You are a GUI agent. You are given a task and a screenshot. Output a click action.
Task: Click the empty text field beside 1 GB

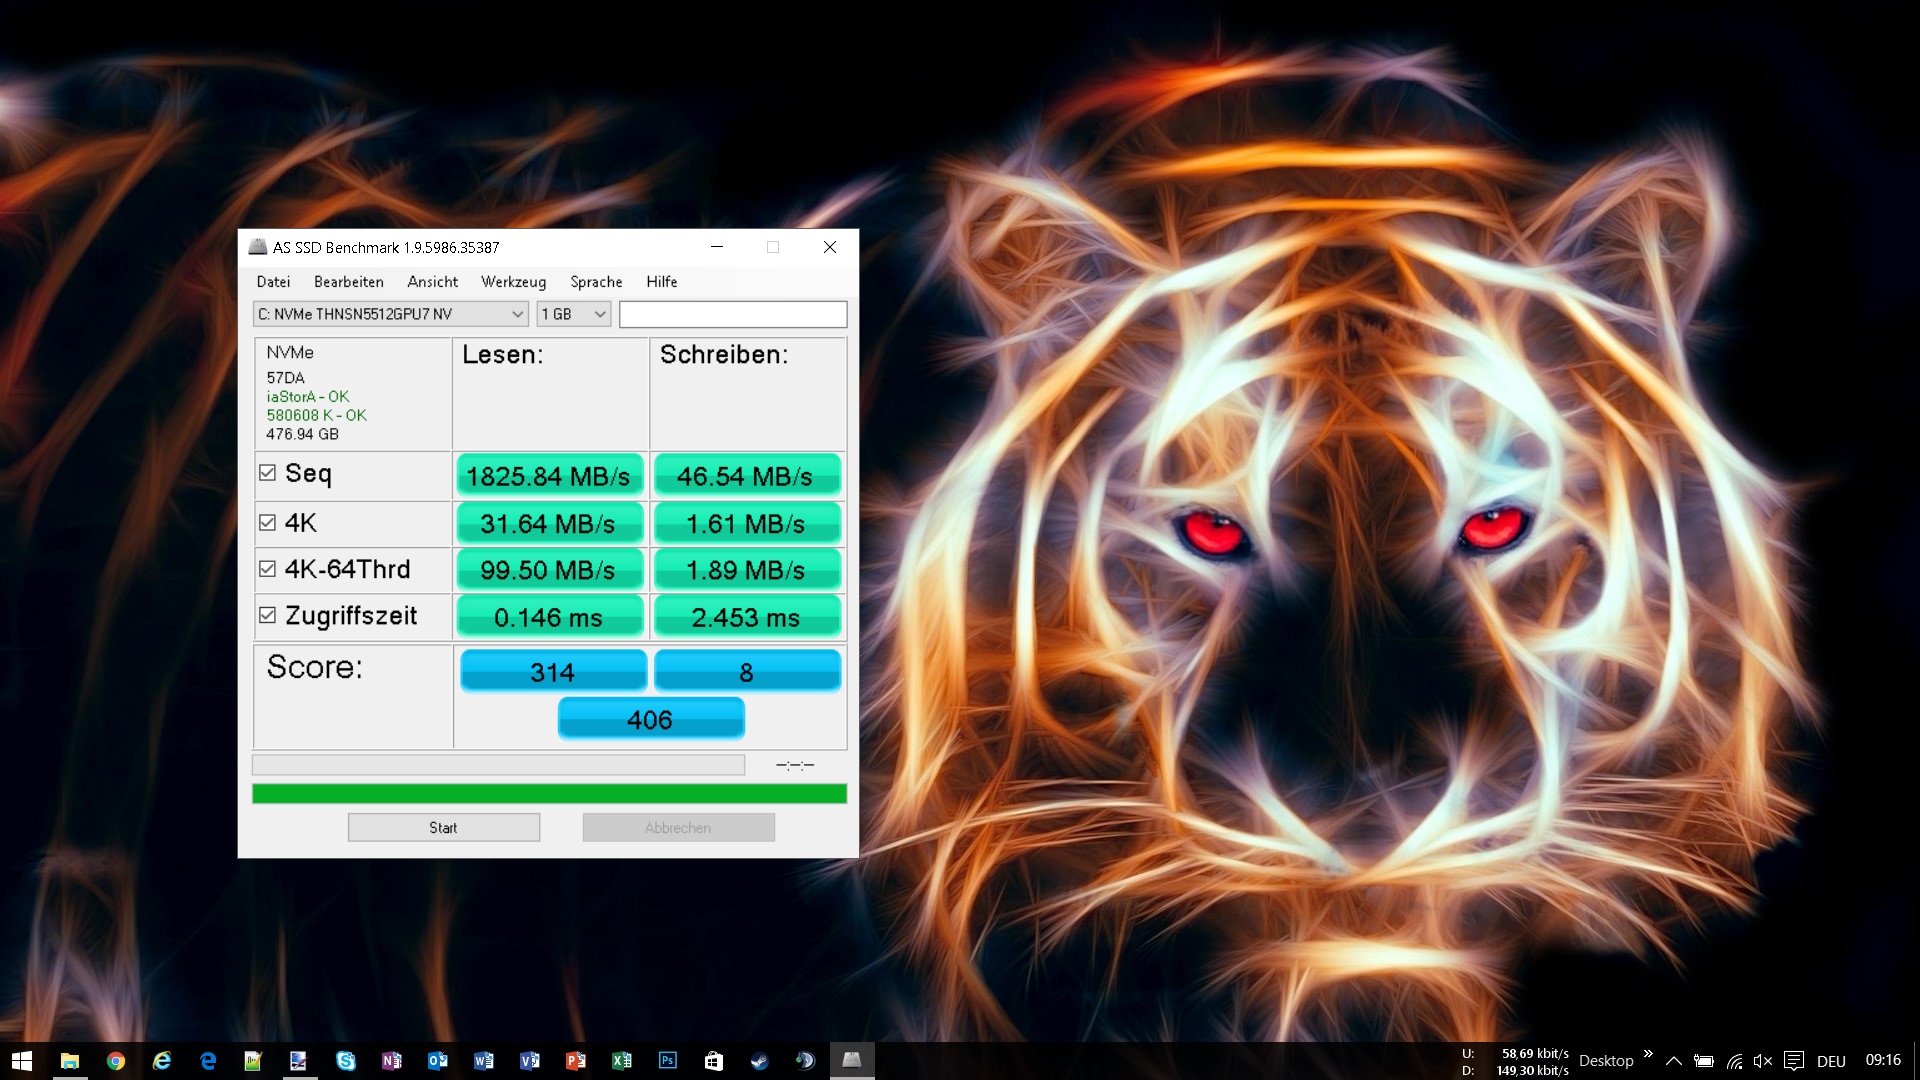[732, 314]
